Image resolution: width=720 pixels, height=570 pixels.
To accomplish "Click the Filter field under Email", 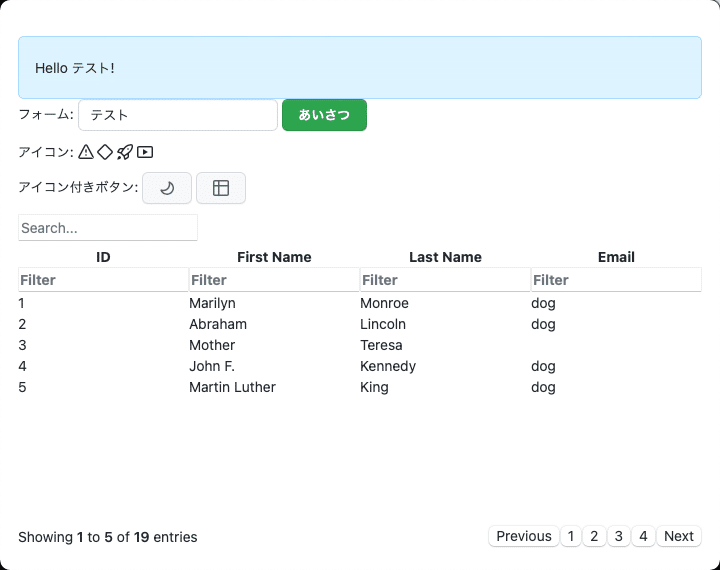I will pos(616,280).
